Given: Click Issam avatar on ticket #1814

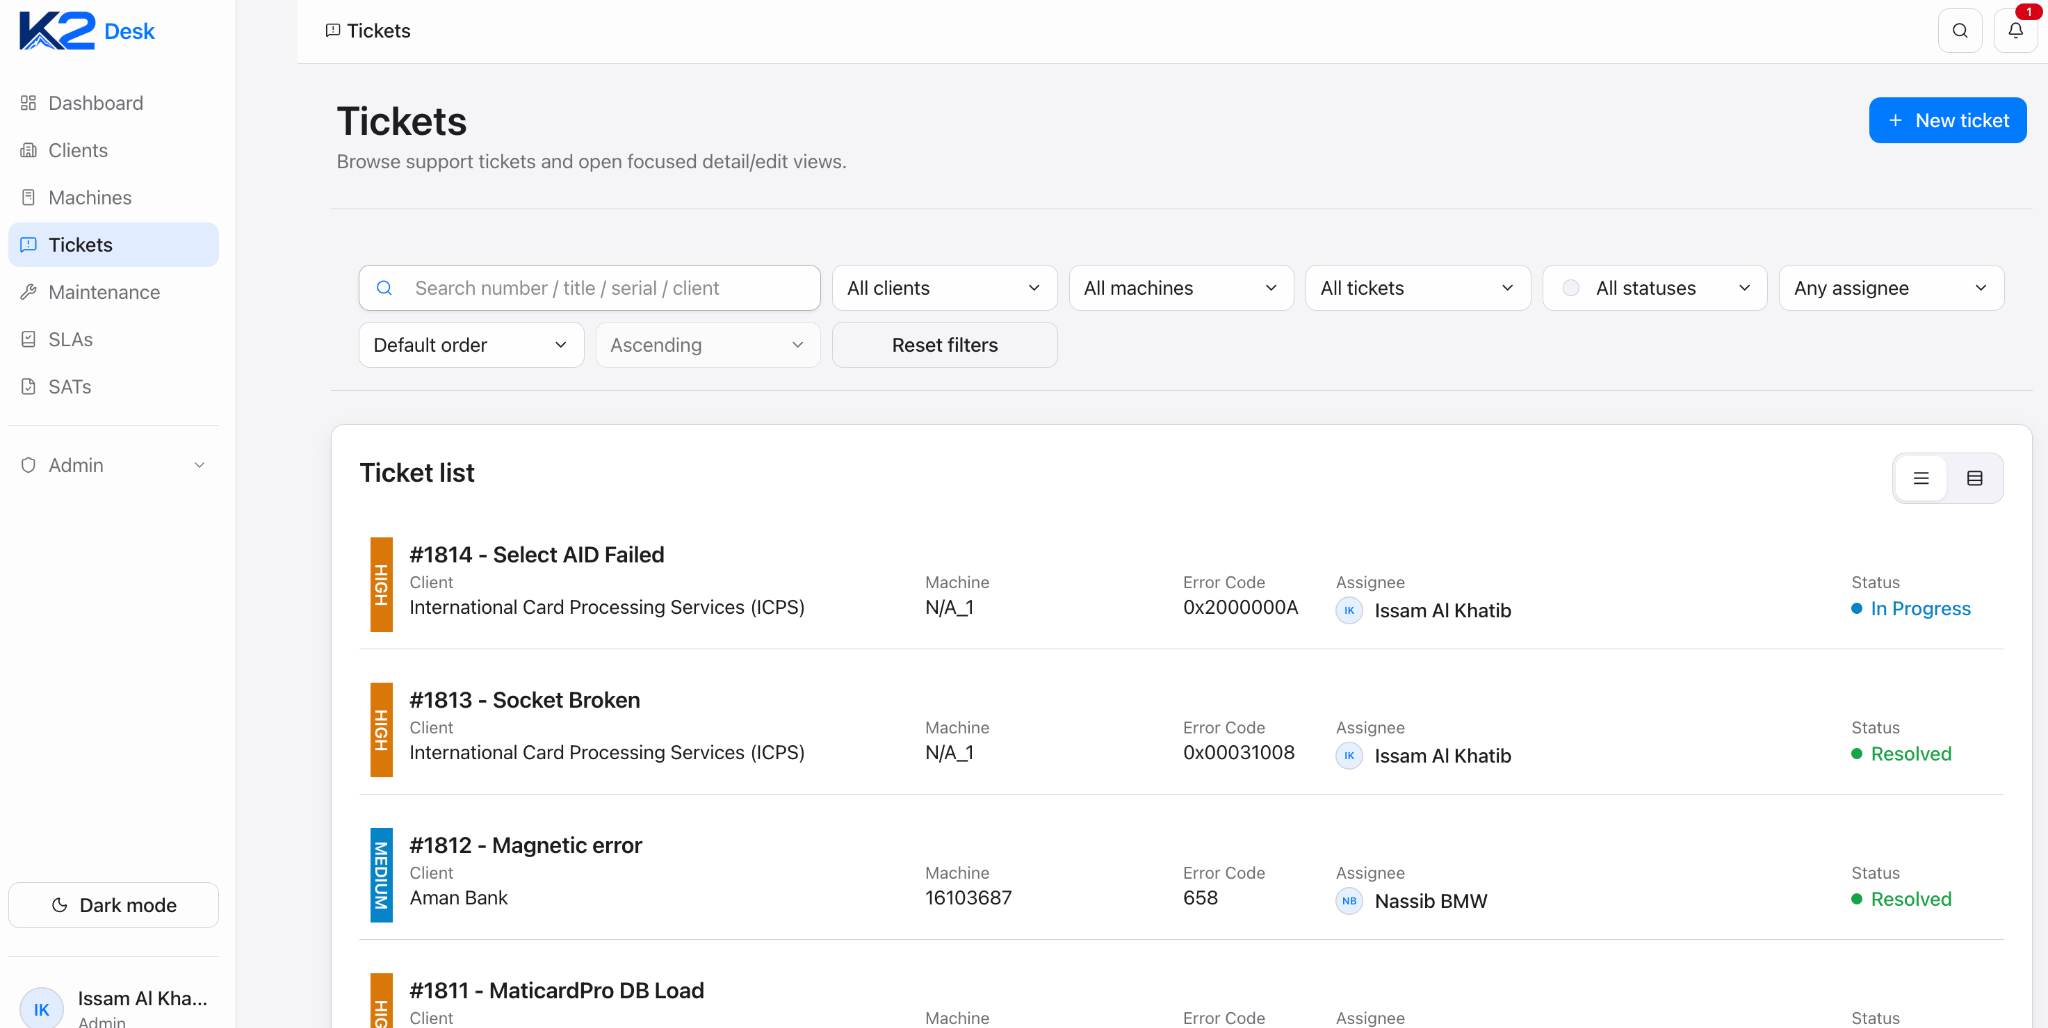Looking at the screenshot, I should (1349, 610).
